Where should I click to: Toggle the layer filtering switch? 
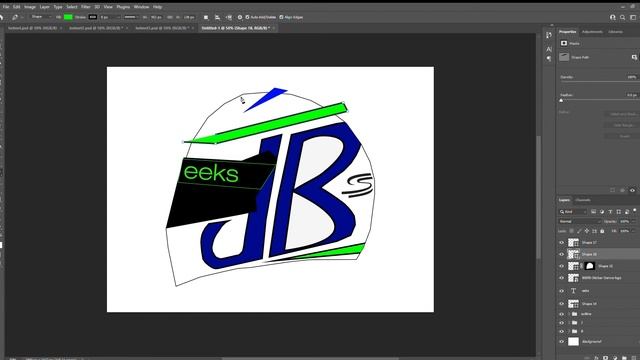coord(635,210)
